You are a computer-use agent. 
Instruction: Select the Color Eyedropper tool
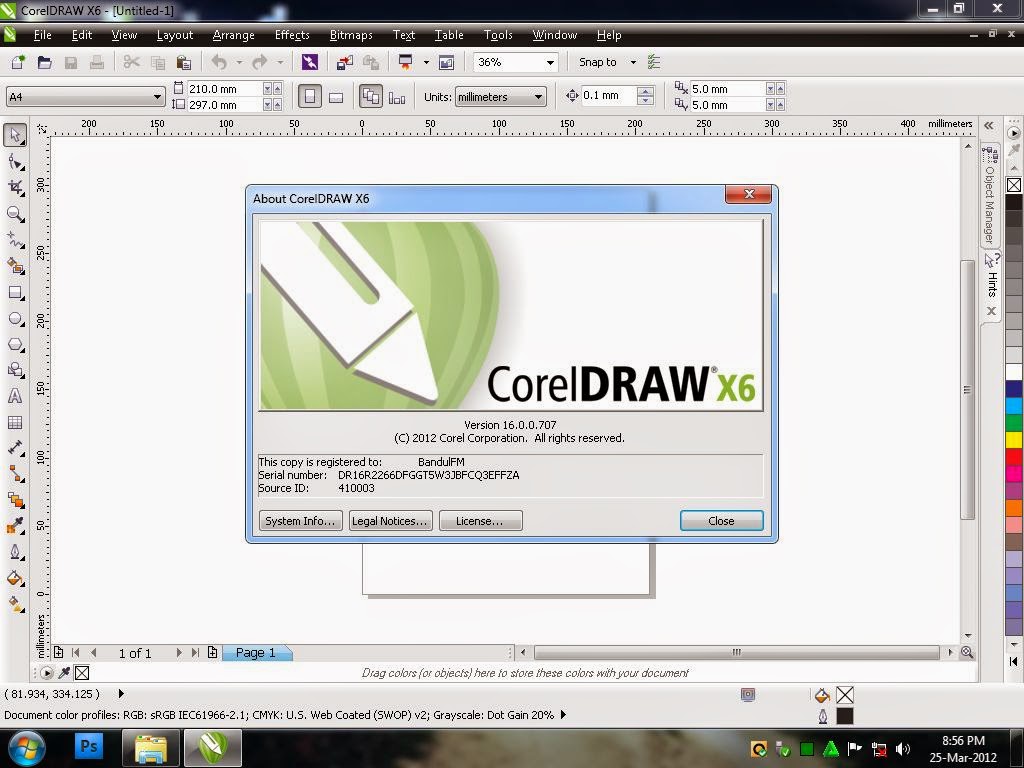[x=15, y=526]
